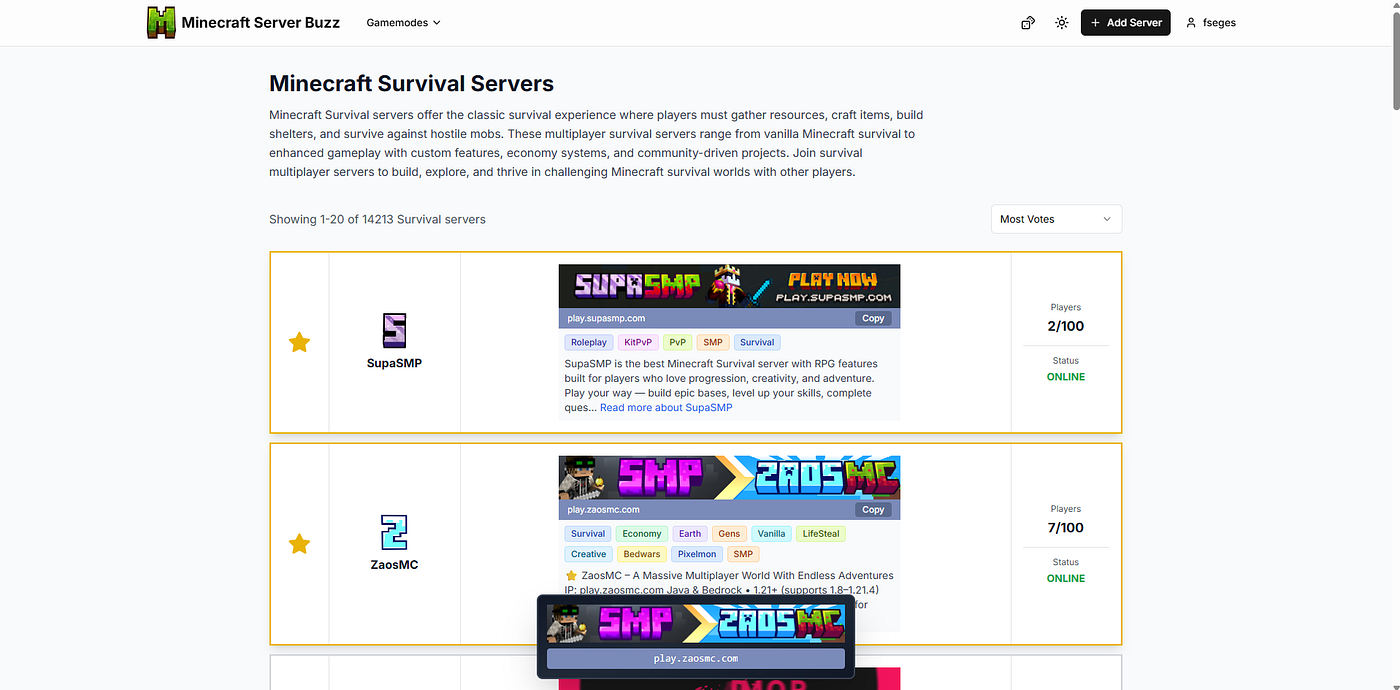Click the Add Server button
Viewport: 1400px width, 690px height.
[x=1125, y=22]
